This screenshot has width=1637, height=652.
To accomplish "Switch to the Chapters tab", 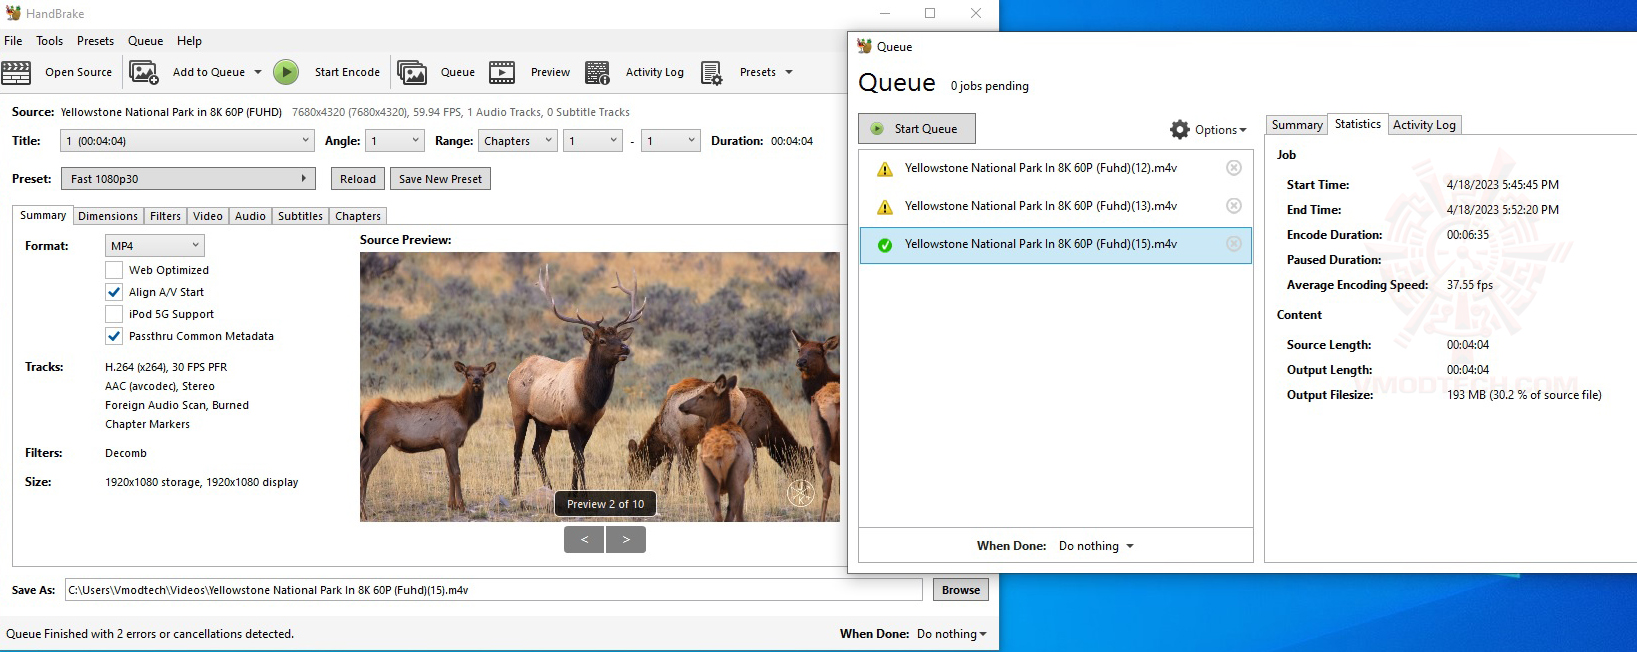I will 358,216.
